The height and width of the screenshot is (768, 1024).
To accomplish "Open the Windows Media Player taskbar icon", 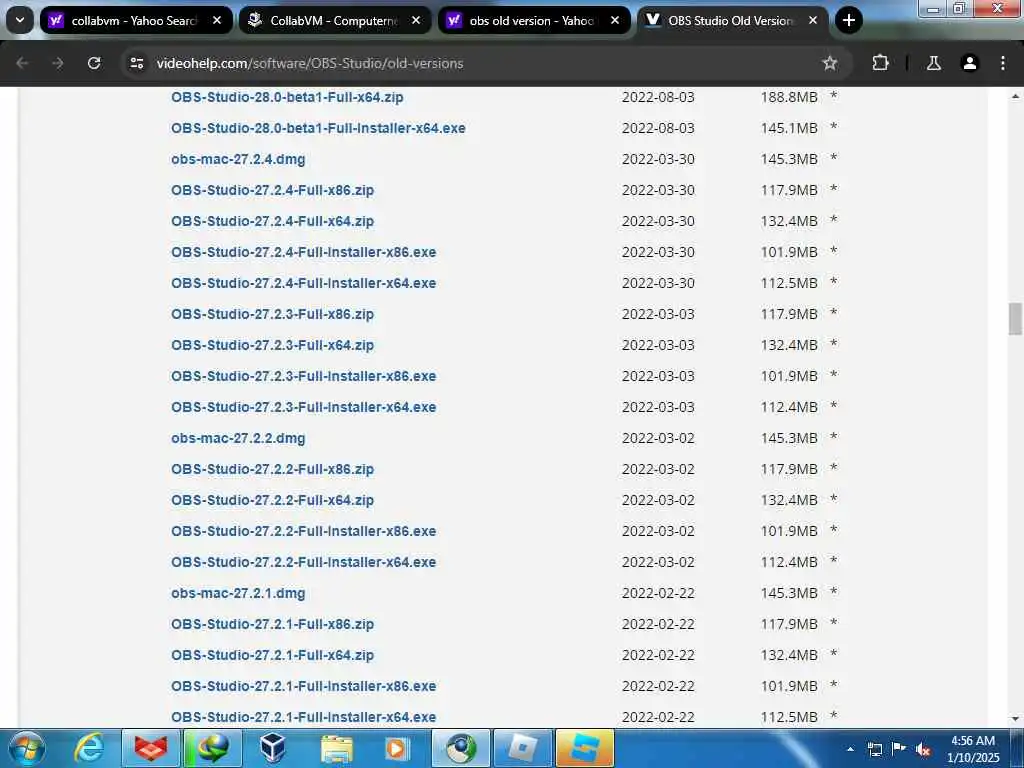I will pyautogui.click(x=397, y=748).
